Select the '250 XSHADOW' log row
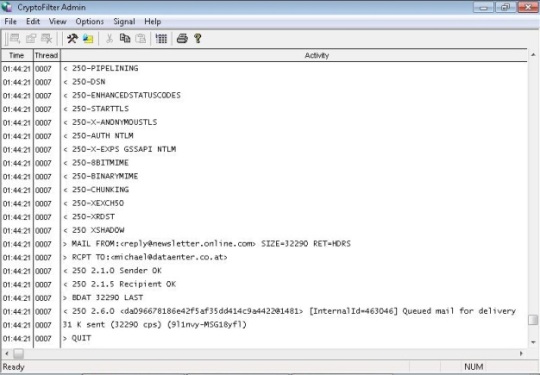 click(x=264, y=230)
